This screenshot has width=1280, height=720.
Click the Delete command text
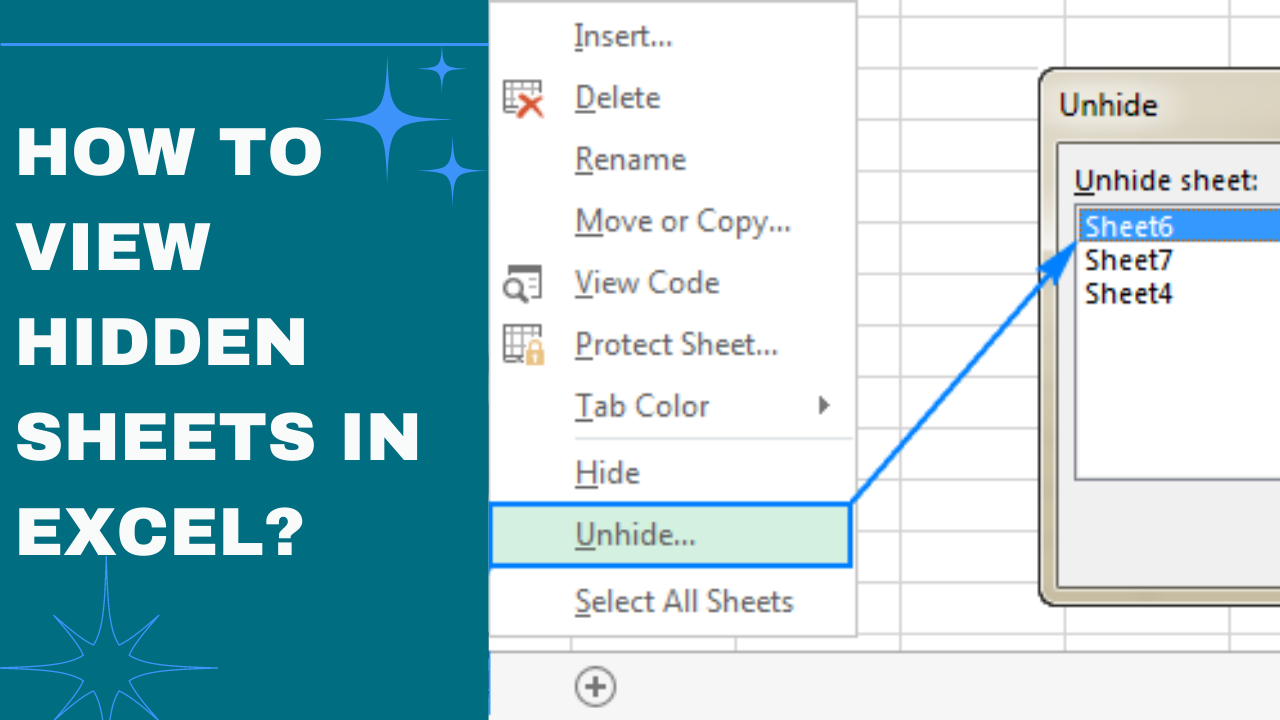pos(617,97)
